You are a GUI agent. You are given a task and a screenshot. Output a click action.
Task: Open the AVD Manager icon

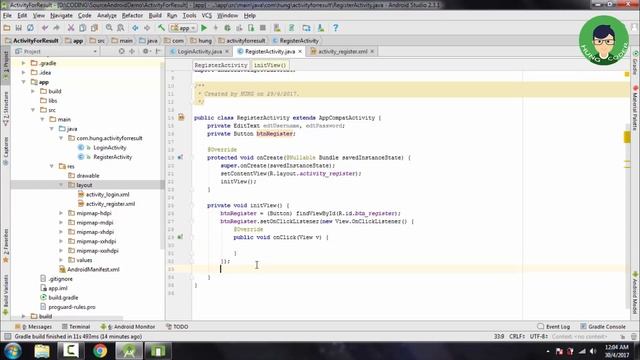[x=277, y=28]
